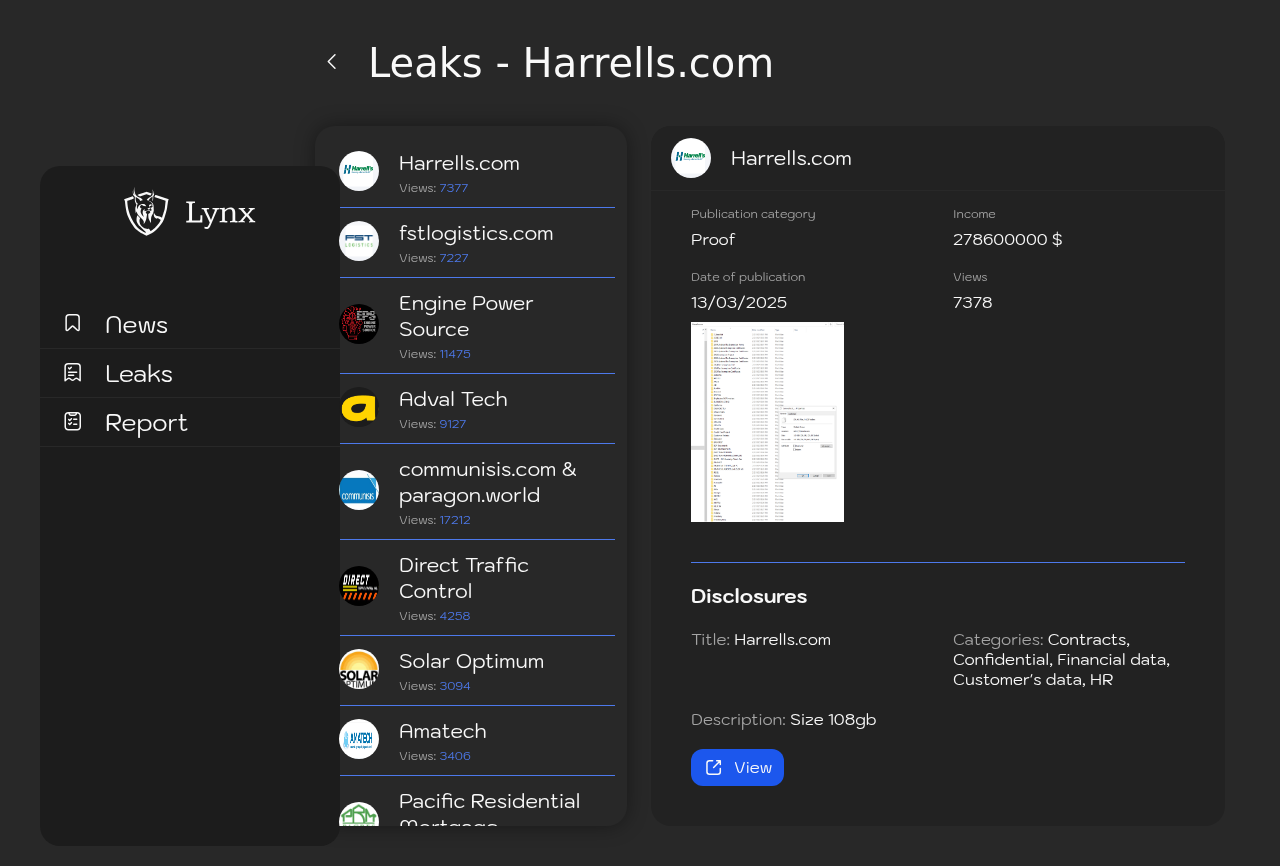The width and height of the screenshot is (1280, 866).
Task: Click the Size 108gb description text
Action: pos(833,720)
